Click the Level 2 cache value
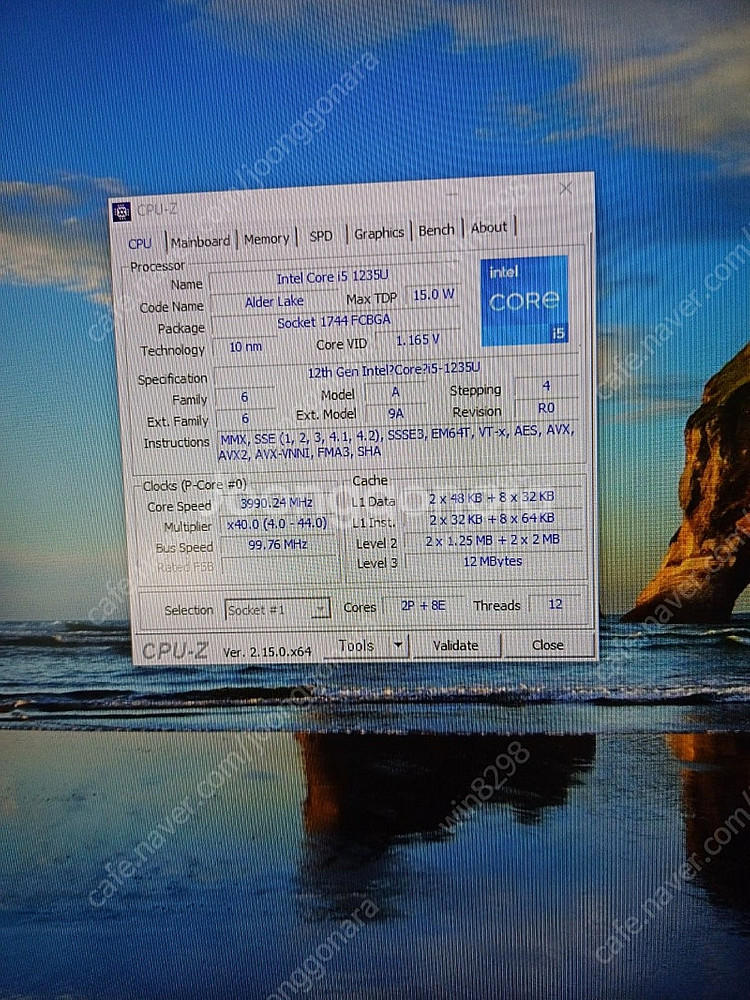 (x=492, y=540)
